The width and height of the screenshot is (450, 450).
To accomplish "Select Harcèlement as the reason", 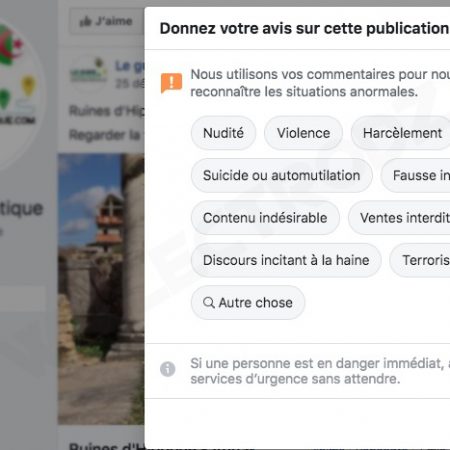I will (401, 133).
